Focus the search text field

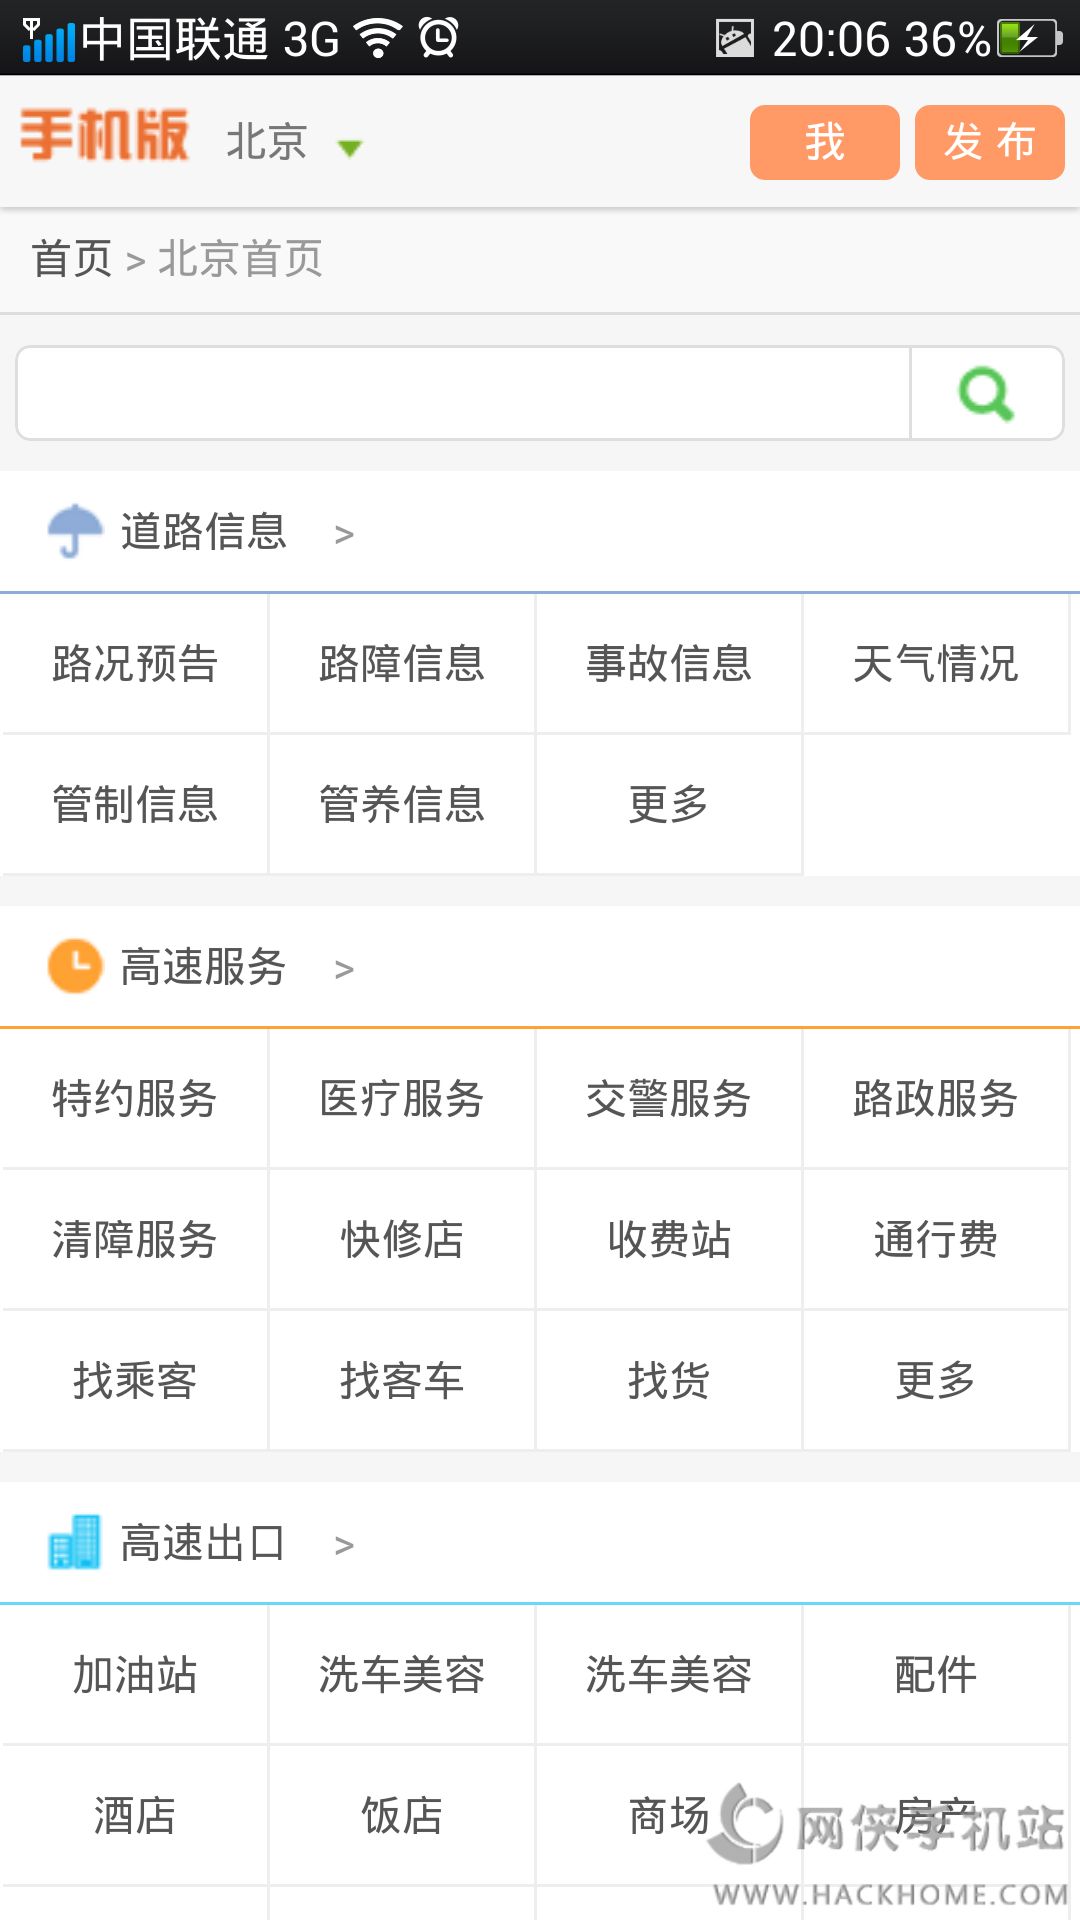(x=464, y=393)
